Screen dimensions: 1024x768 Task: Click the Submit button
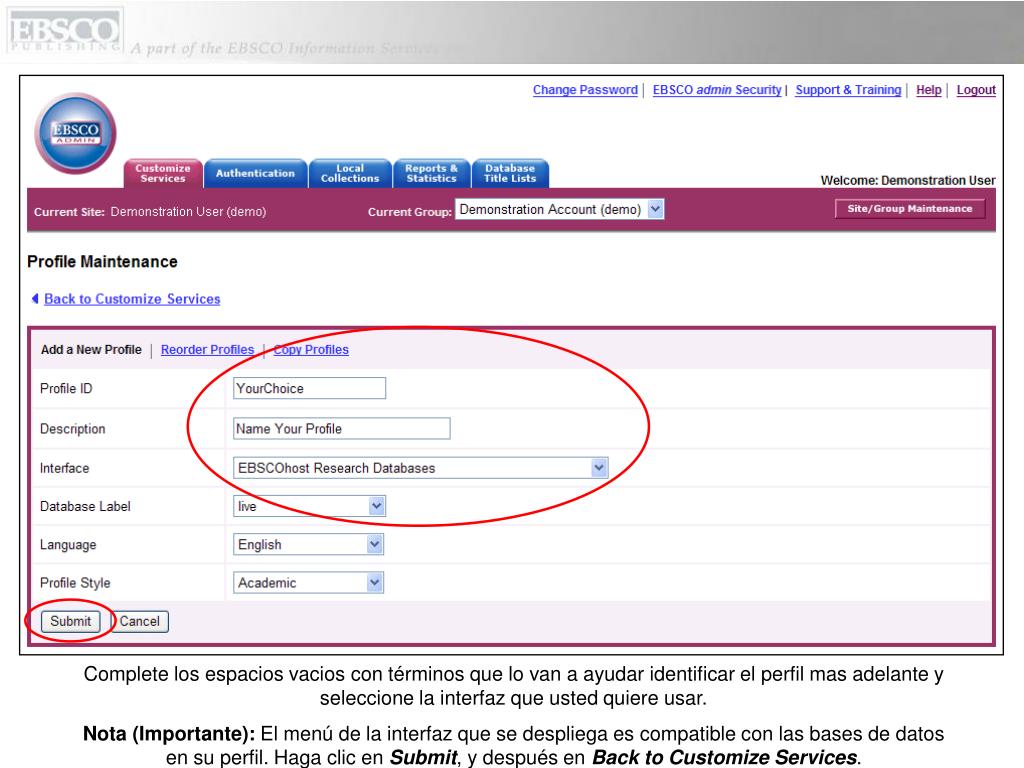pos(71,621)
